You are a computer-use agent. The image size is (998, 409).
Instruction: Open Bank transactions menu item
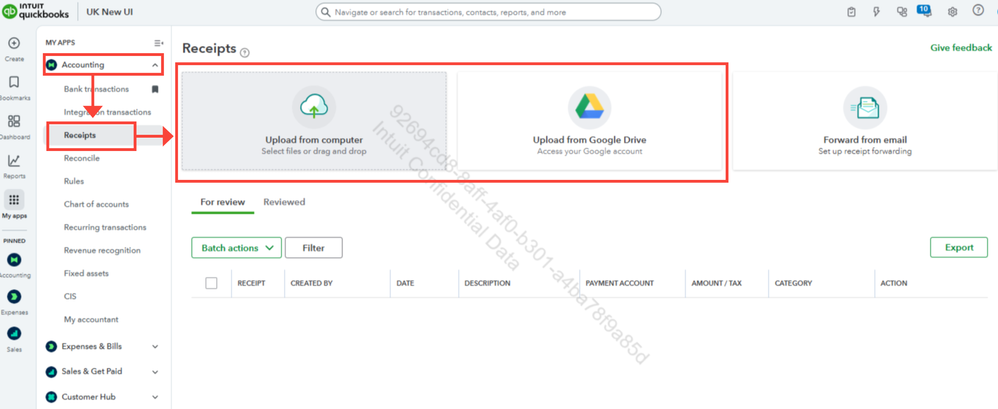(x=96, y=90)
